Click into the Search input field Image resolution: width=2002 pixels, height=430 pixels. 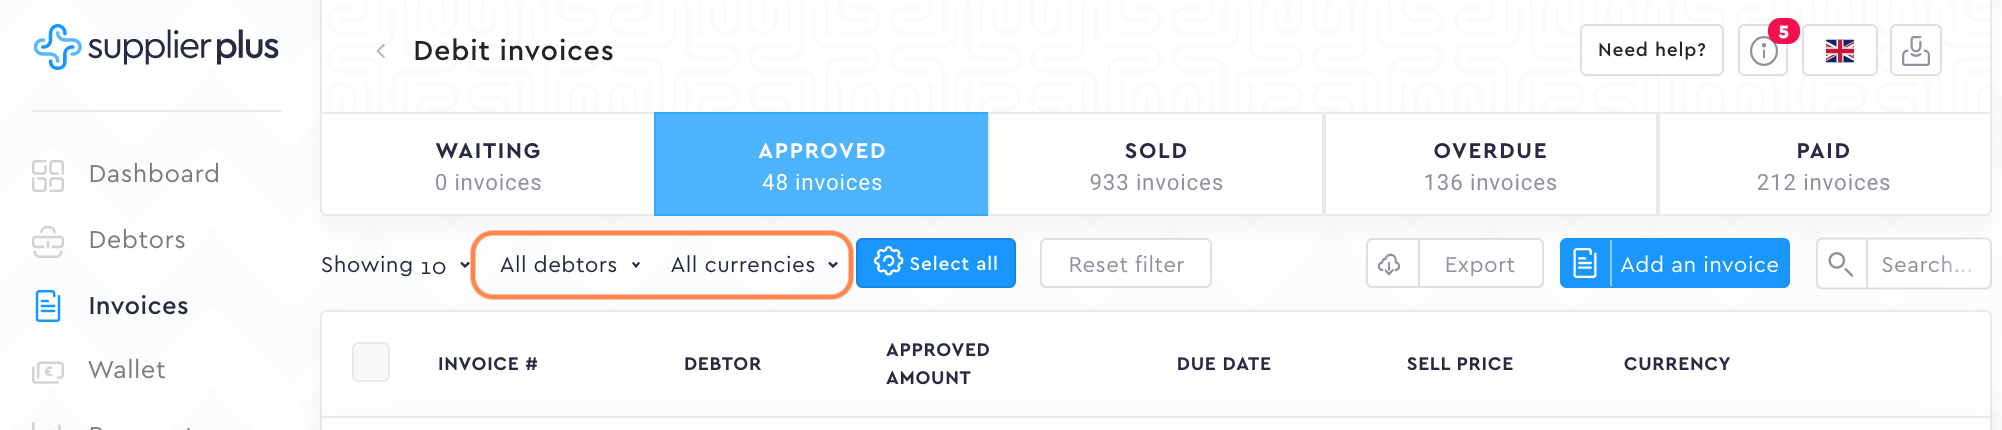tap(1926, 264)
